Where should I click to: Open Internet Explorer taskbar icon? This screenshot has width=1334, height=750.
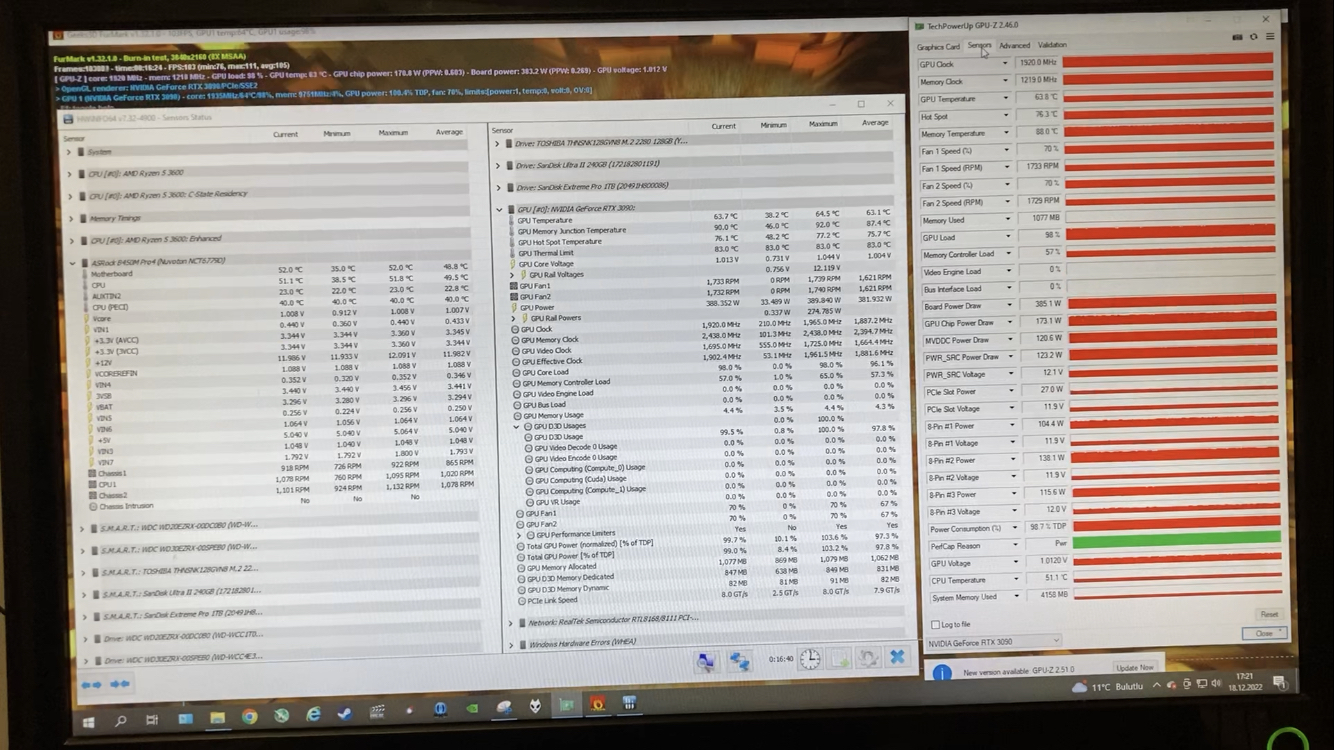coord(313,715)
